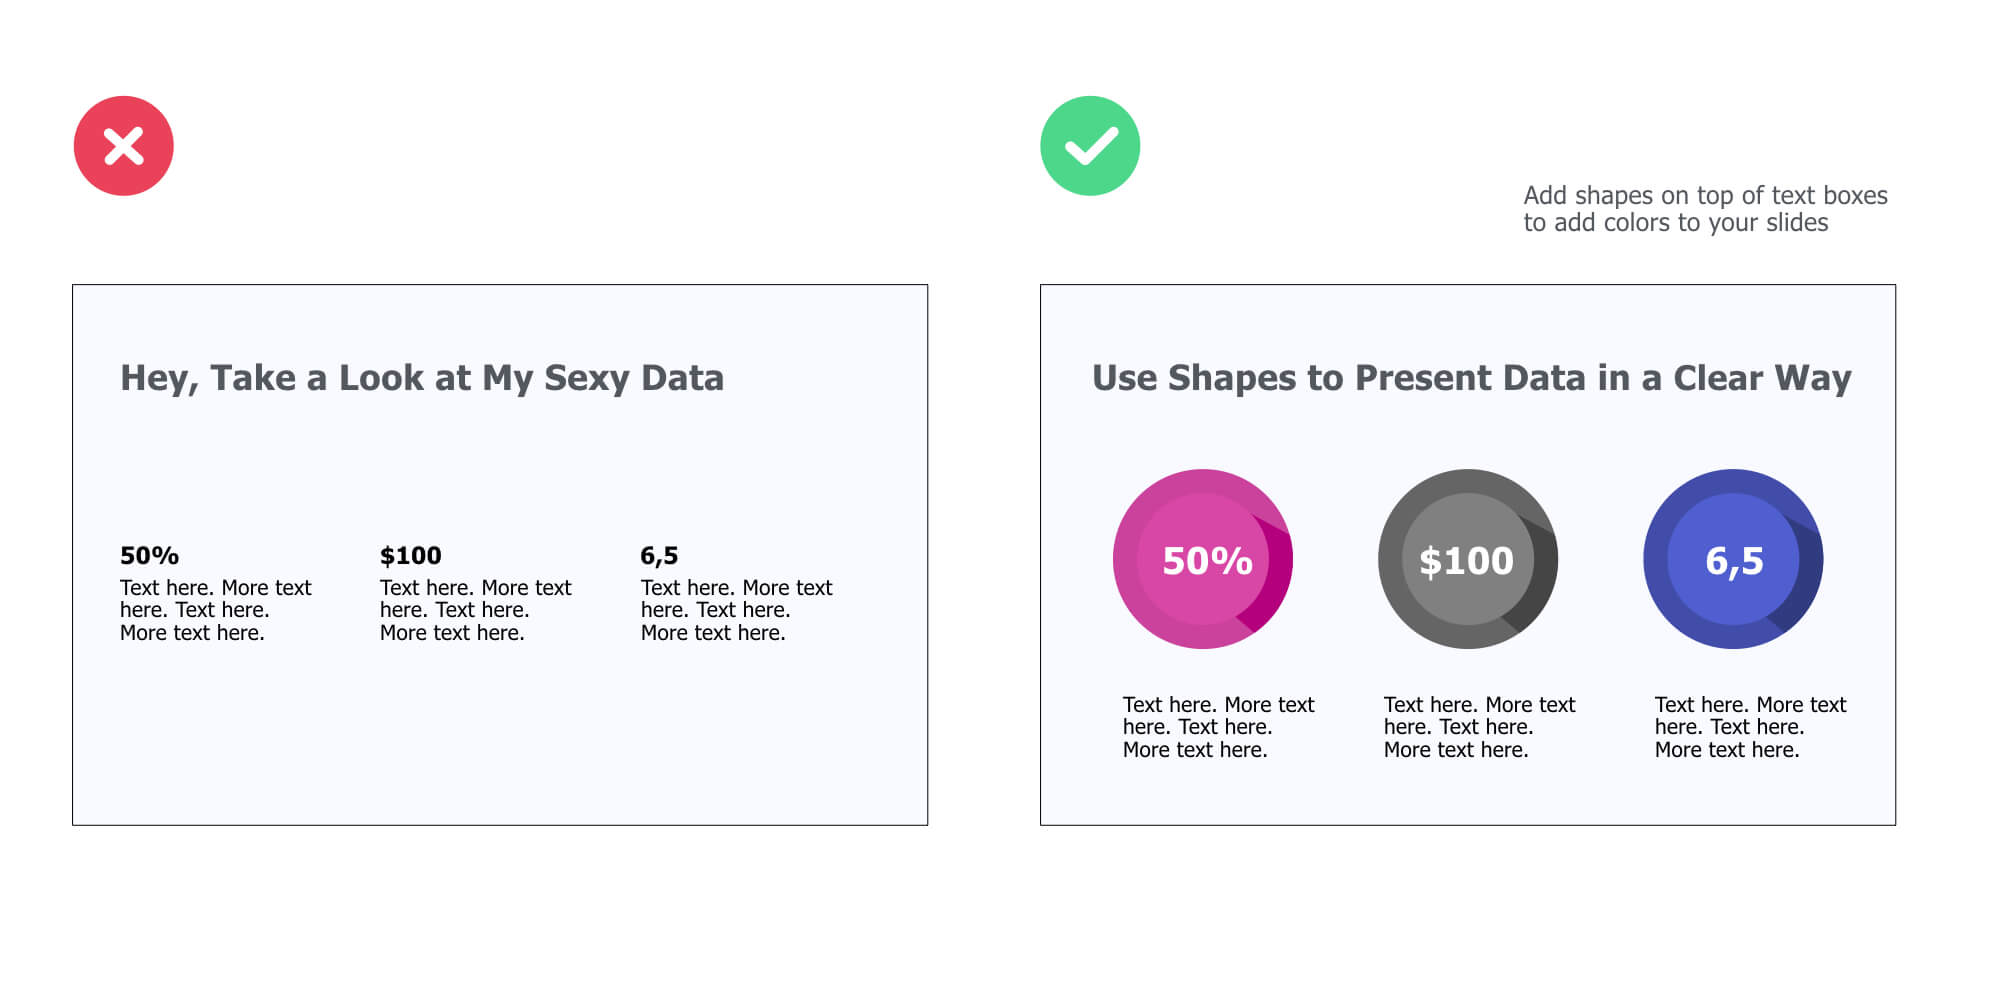
Task: Click the white 50% label inside pink circle
Action: click(1207, 561)
